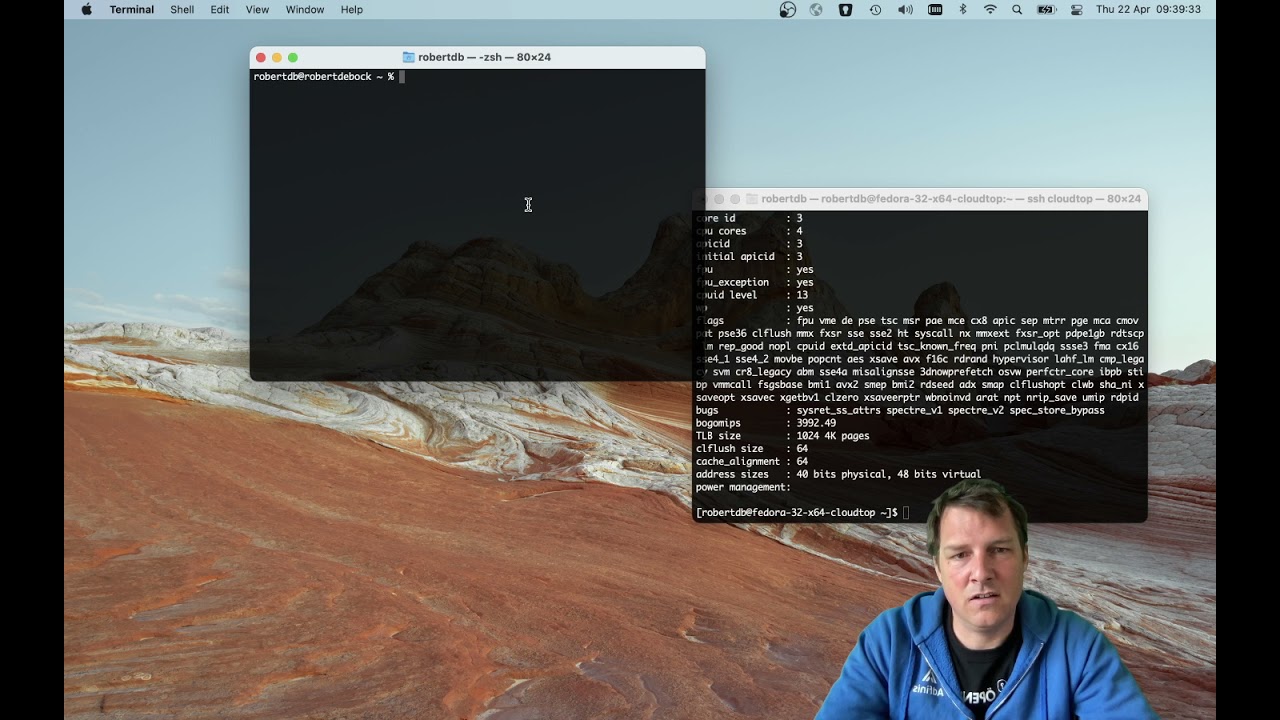Click the keyboard/memory icon in menu bar

coord(935,9)
